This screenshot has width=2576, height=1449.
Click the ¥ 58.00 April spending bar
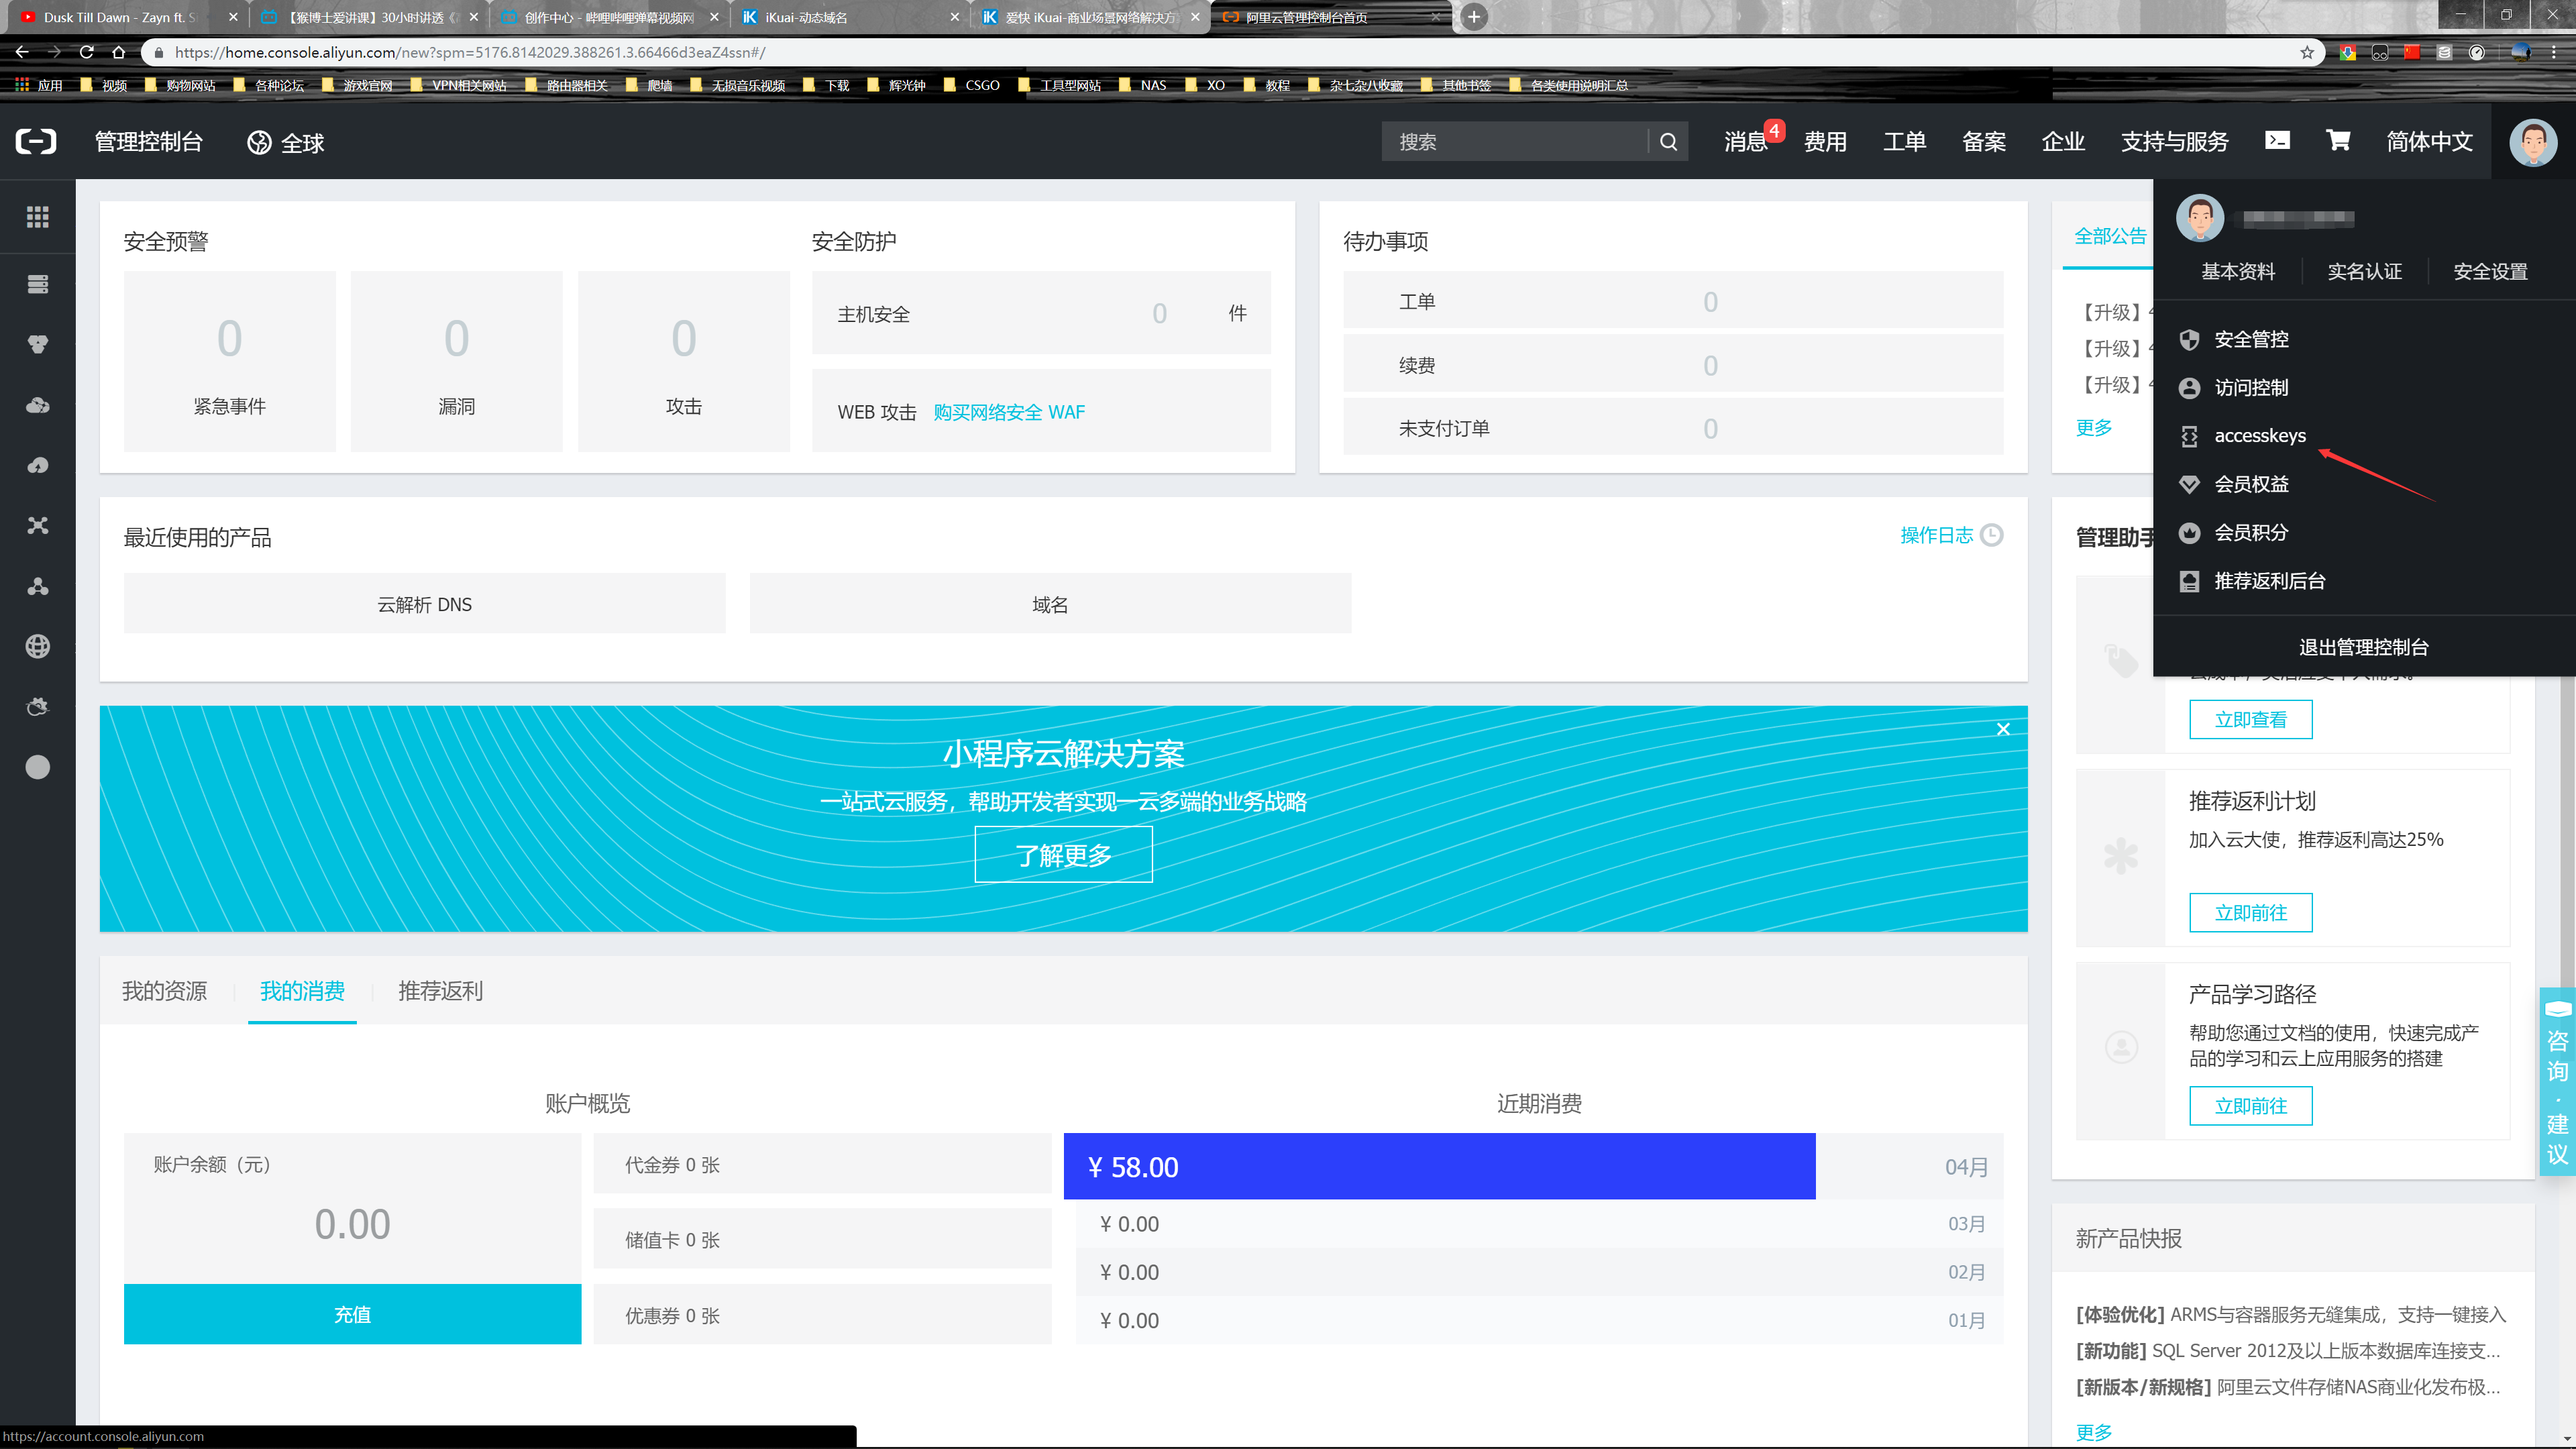[x=1439, y=1166]
